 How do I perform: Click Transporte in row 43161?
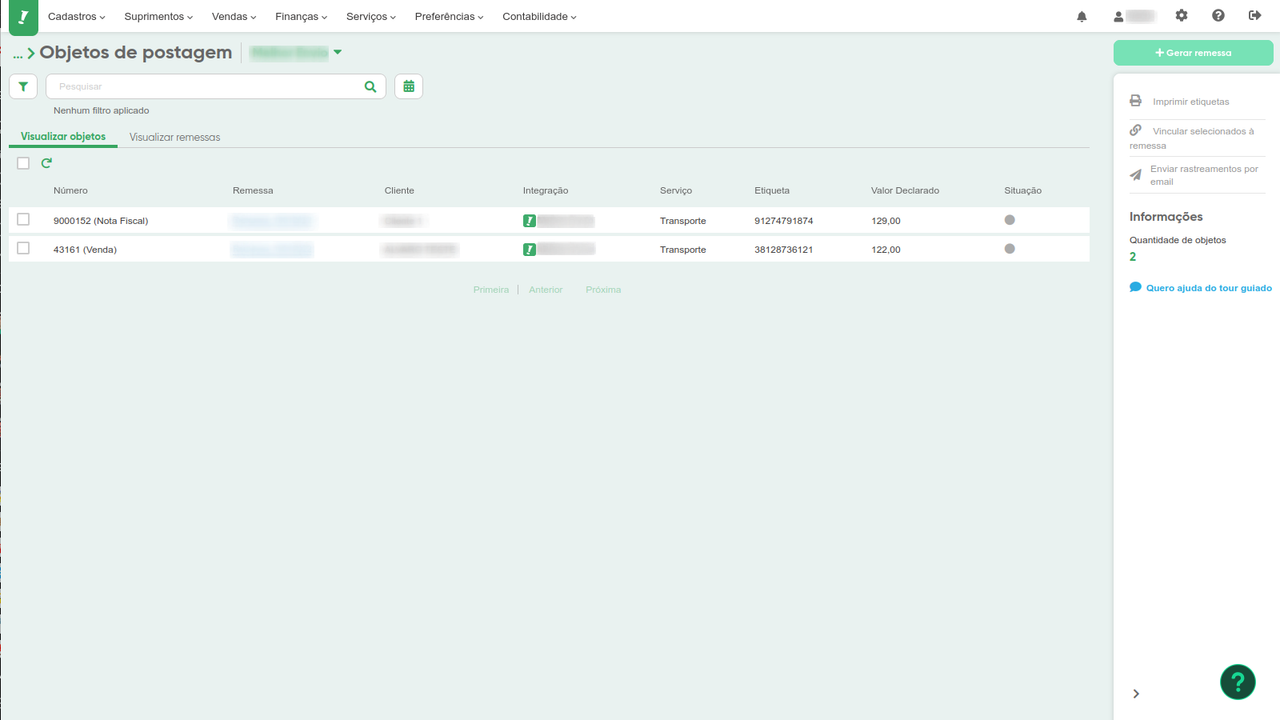tap(683, 249)
